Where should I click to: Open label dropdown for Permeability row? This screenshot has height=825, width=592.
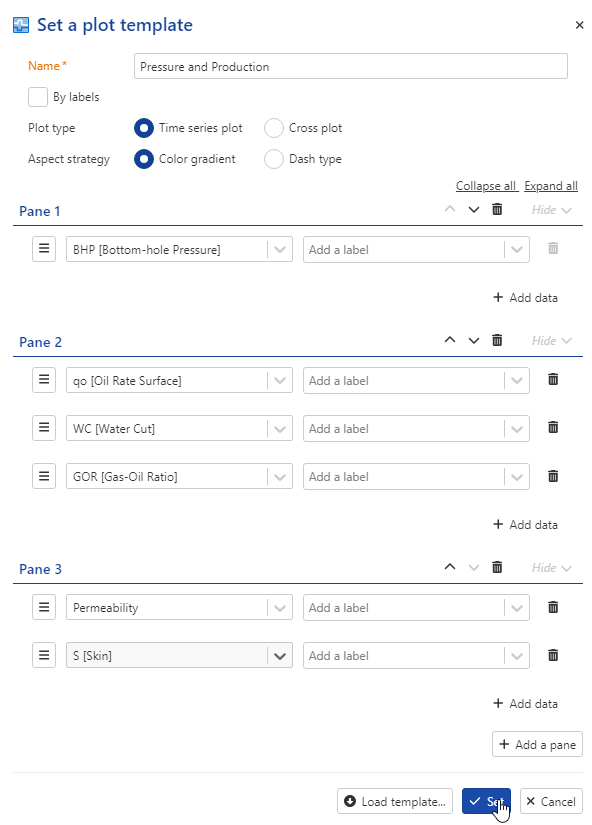click(x=517, y=608)
